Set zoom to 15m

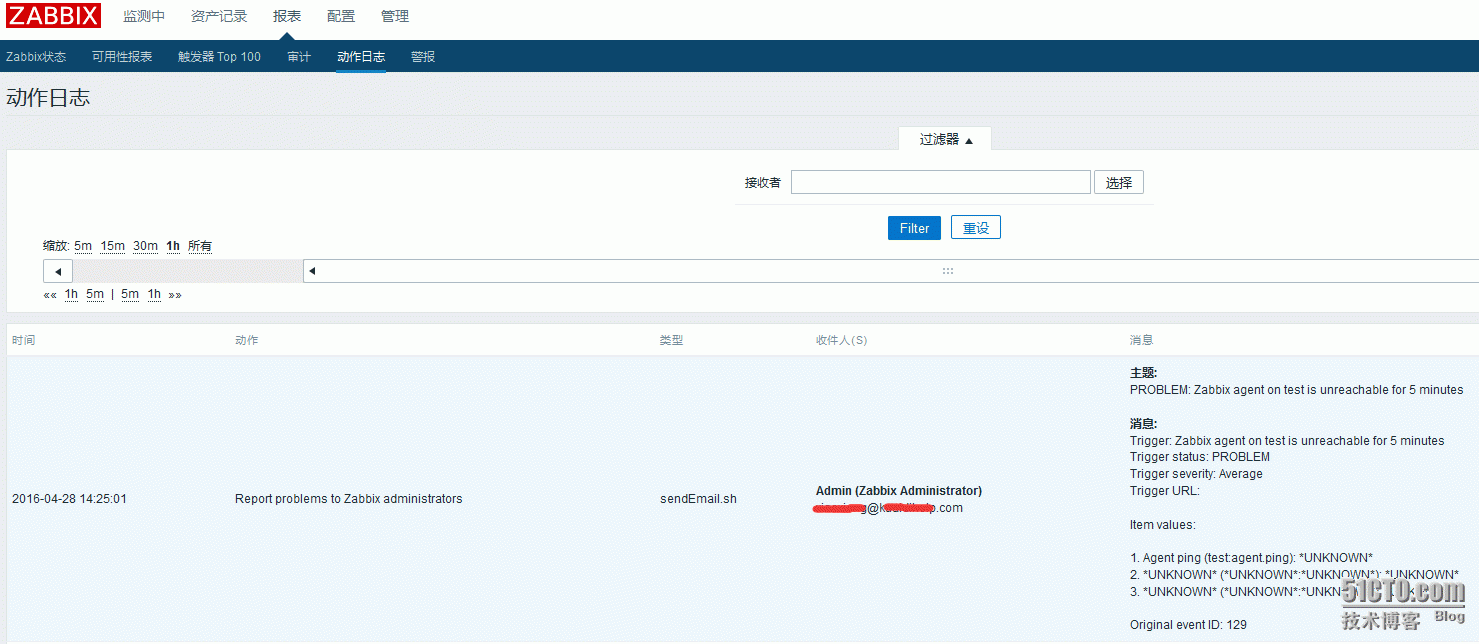113,246
